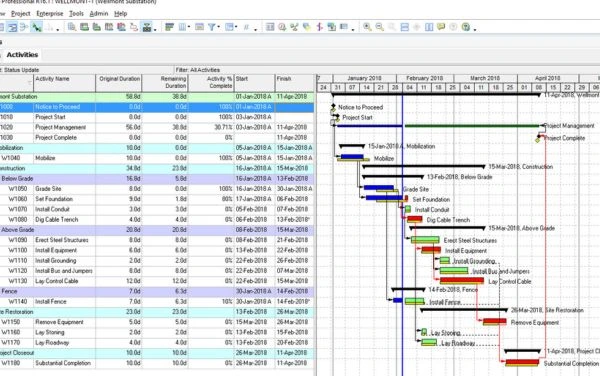Click the Filter funnel toolbar icon
This screenshot has height=376, width=600.
(x=211, y=27)
